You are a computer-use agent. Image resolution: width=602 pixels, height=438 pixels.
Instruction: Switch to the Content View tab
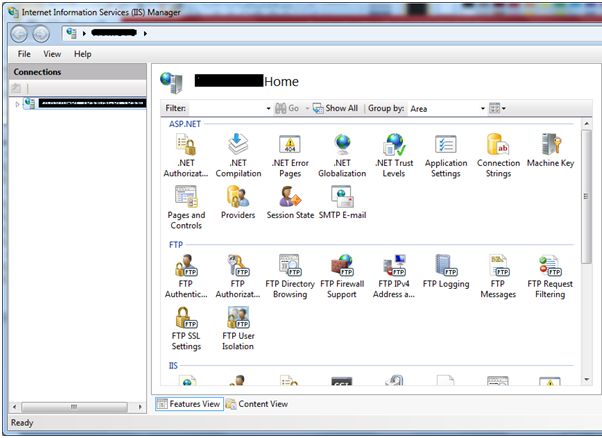pyautogui.click(x=257, y=404)
